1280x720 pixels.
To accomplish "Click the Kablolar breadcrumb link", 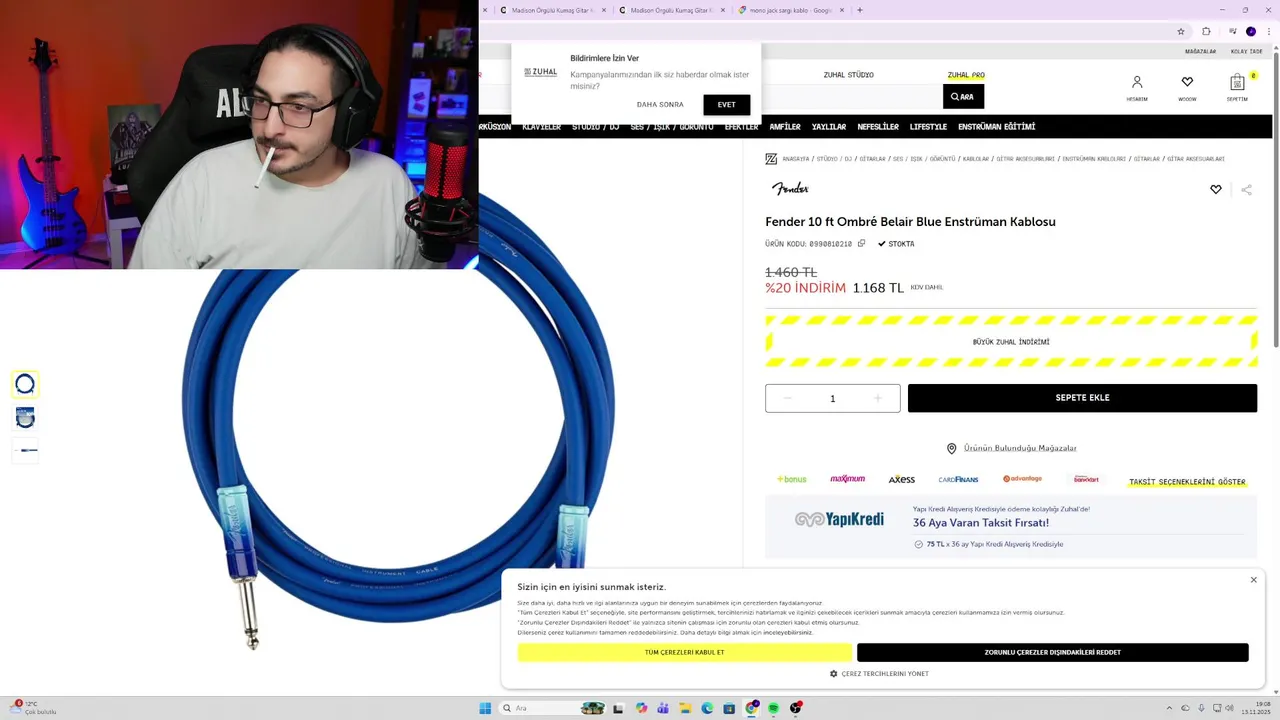I will pyautogui.click(x=975, y=159).
